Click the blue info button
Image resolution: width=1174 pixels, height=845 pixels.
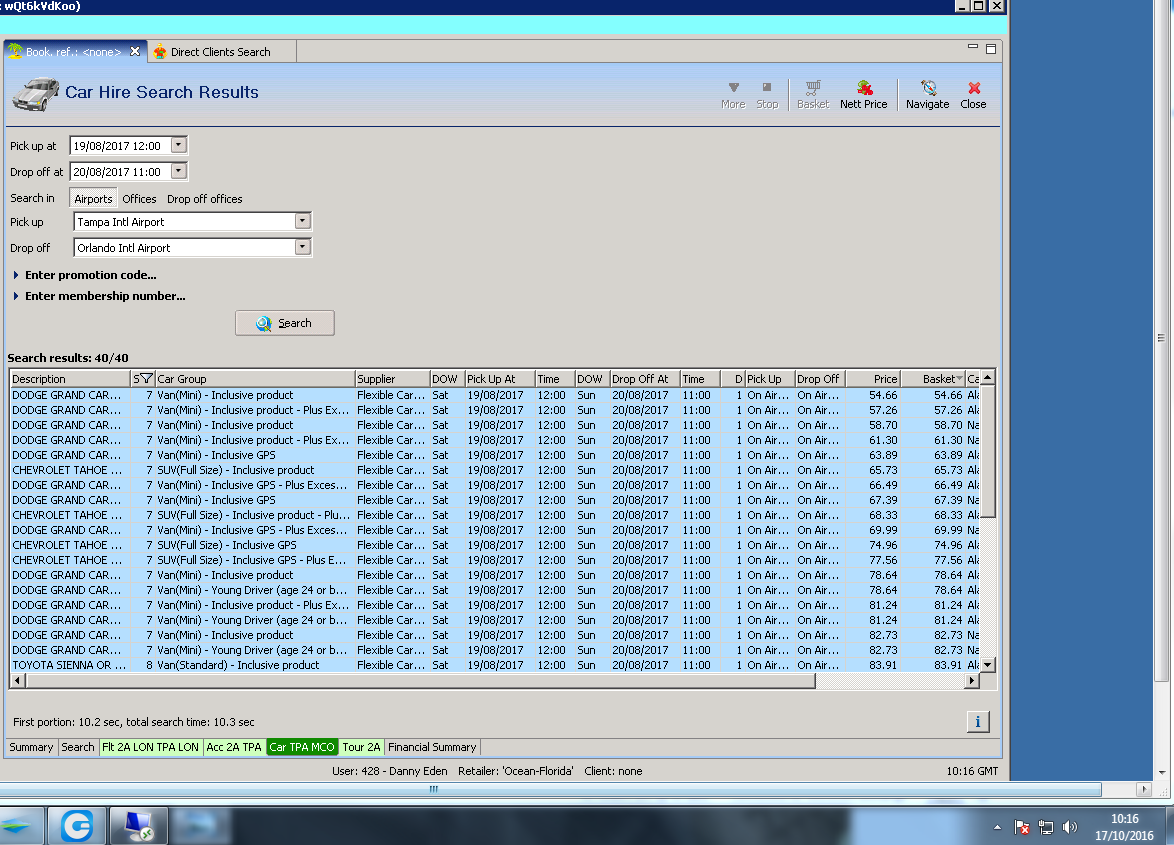pos(978,722)
